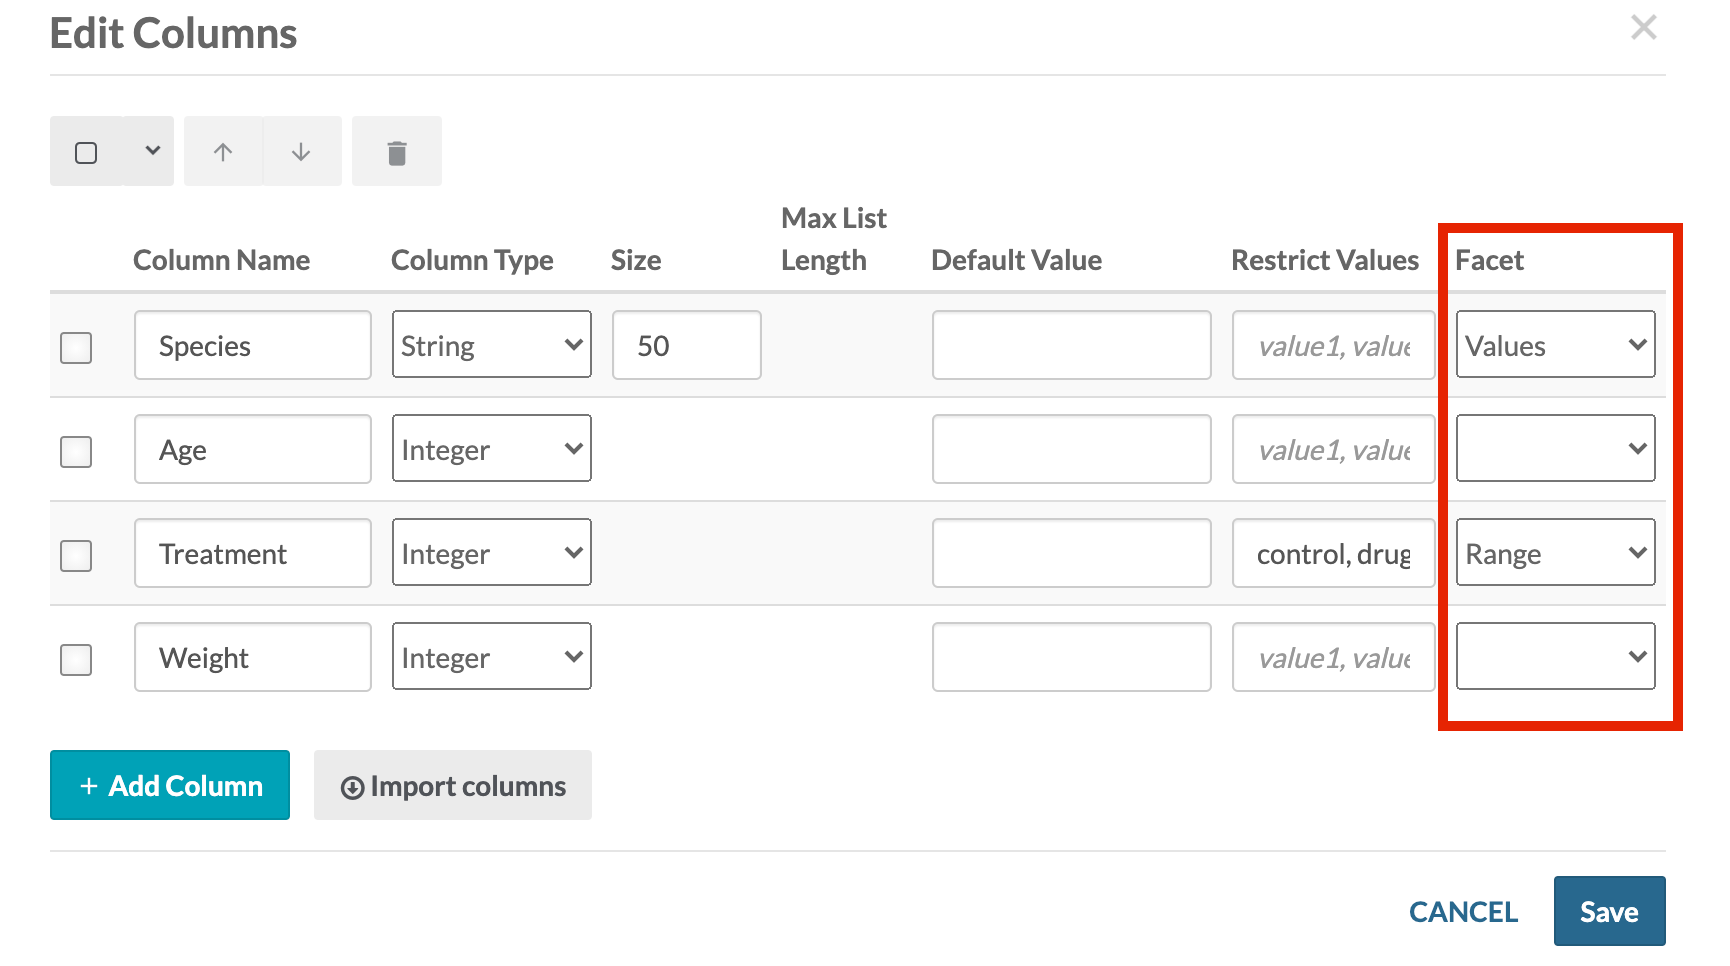1730x966 pixels.
Task: Click CANCEL to discard changes
Action: [1463, 911]
